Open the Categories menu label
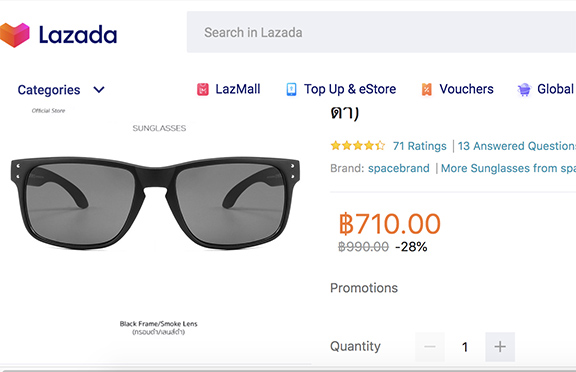 49,90
